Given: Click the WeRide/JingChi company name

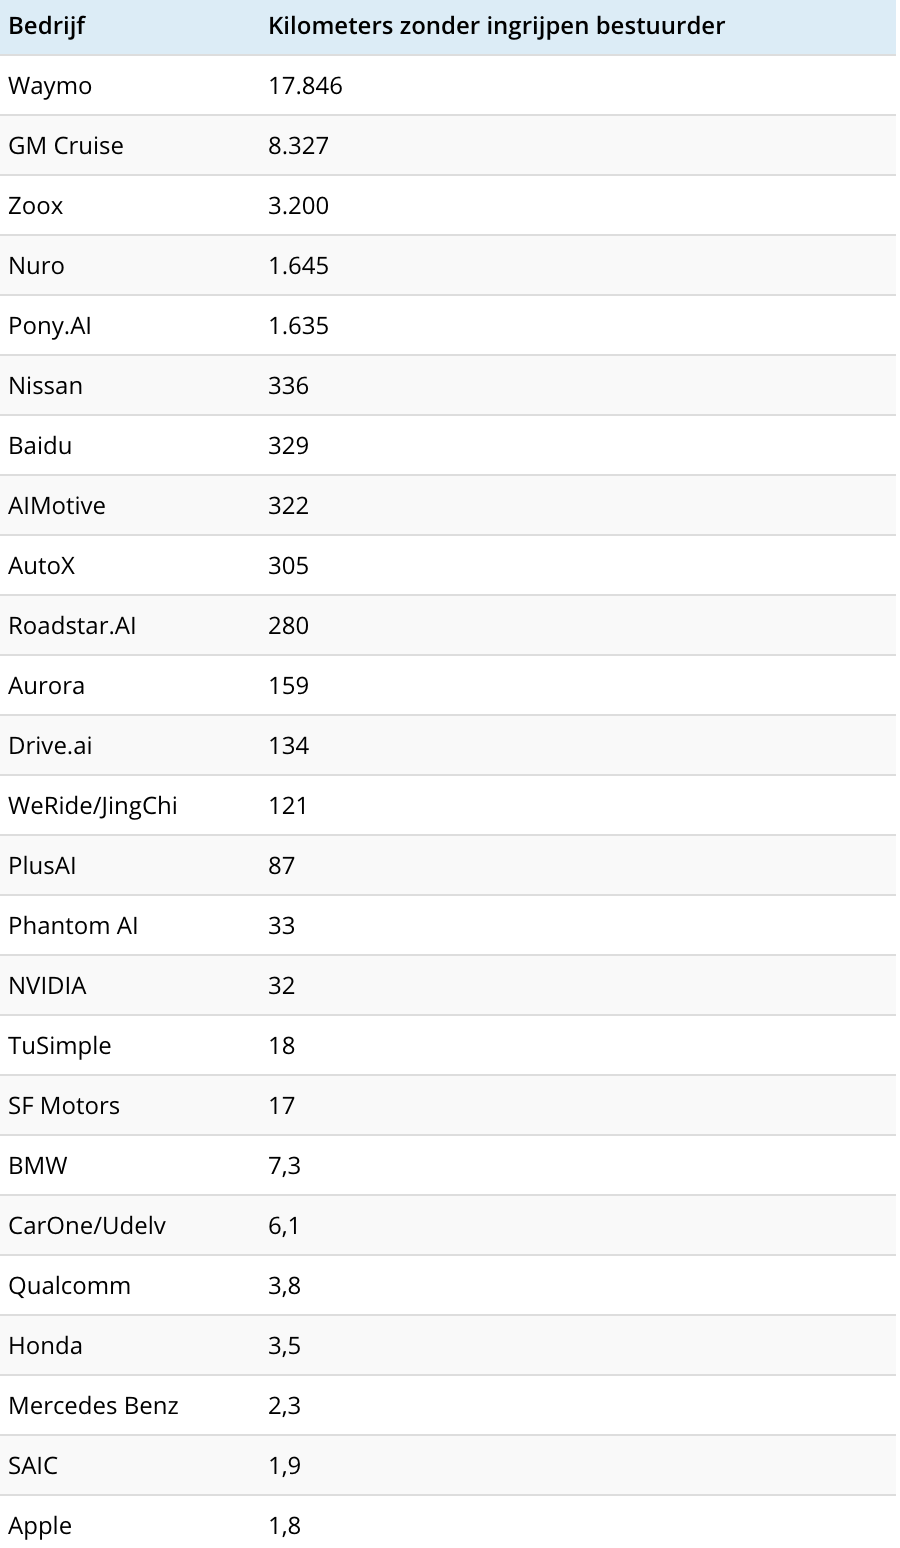Looking at the screenshot, I should 93,806.
